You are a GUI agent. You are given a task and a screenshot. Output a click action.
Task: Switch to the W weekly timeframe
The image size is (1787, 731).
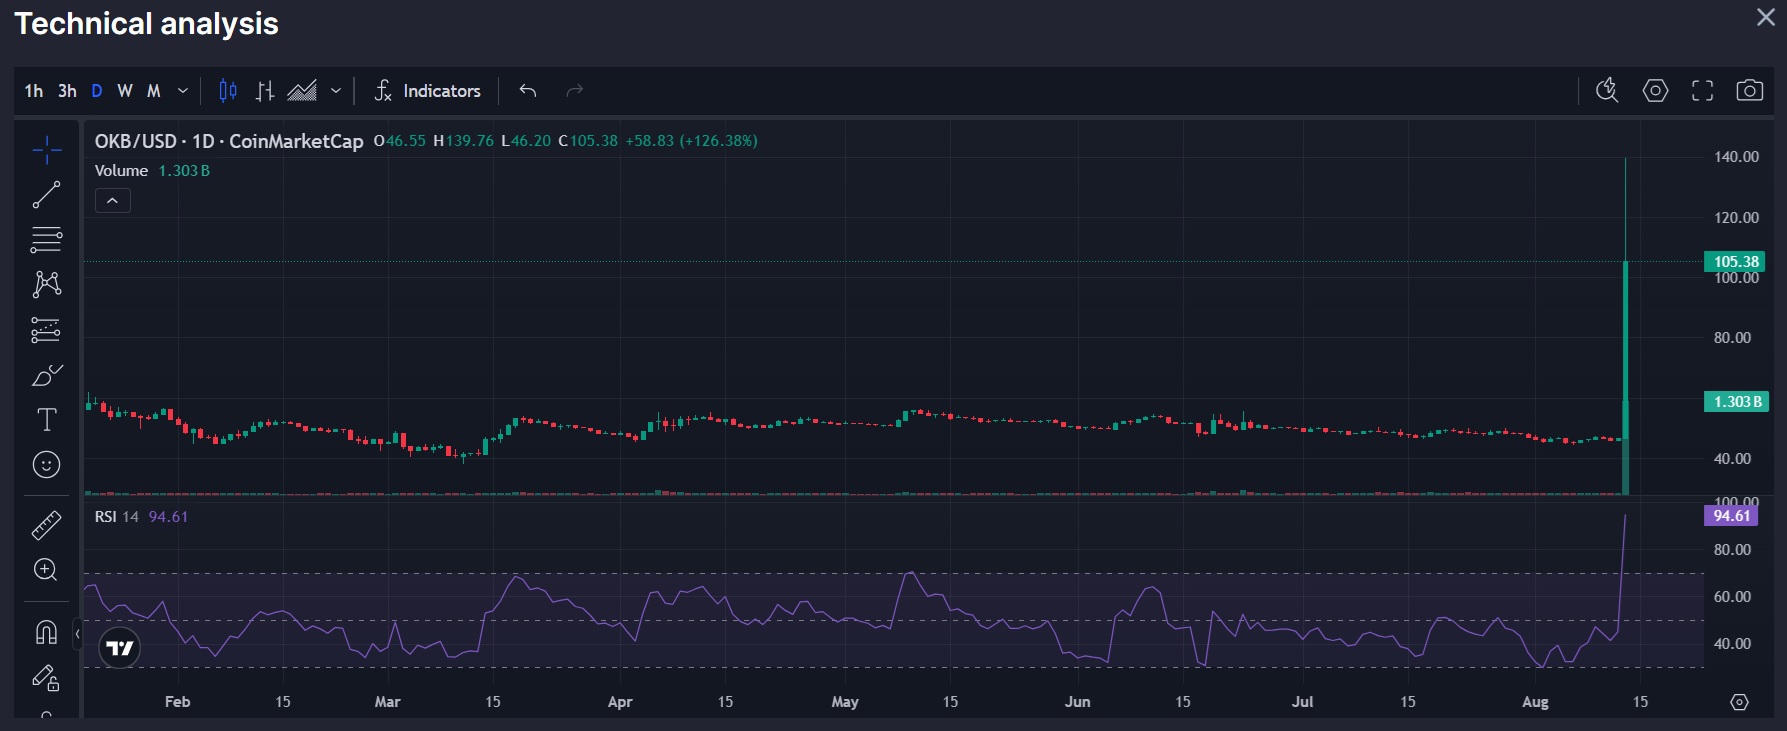[125, 91]
